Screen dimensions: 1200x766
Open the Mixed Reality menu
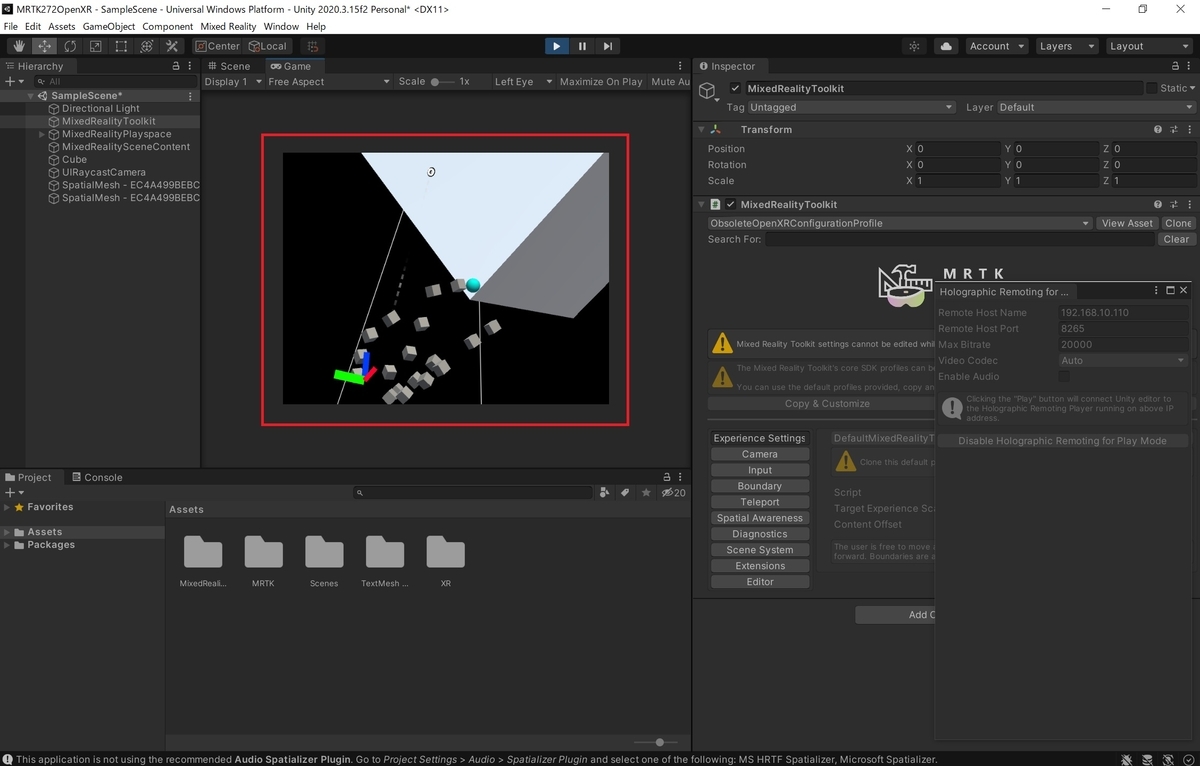(228, 26)
